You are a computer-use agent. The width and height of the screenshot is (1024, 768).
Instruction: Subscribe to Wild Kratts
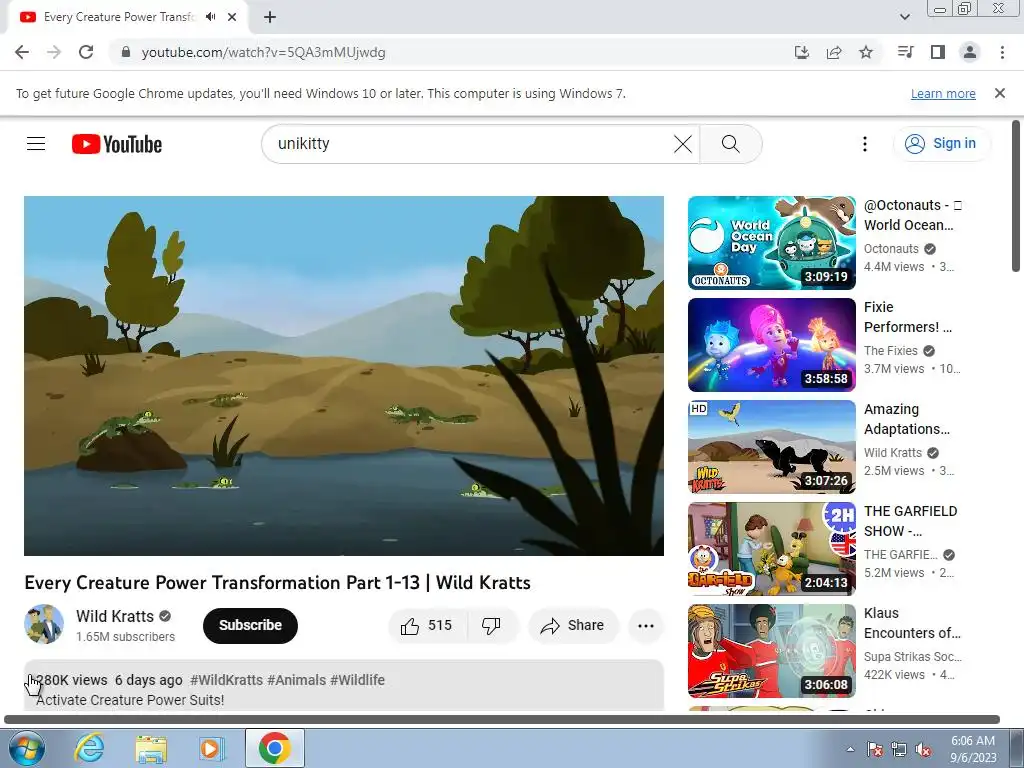pos(250,626)
